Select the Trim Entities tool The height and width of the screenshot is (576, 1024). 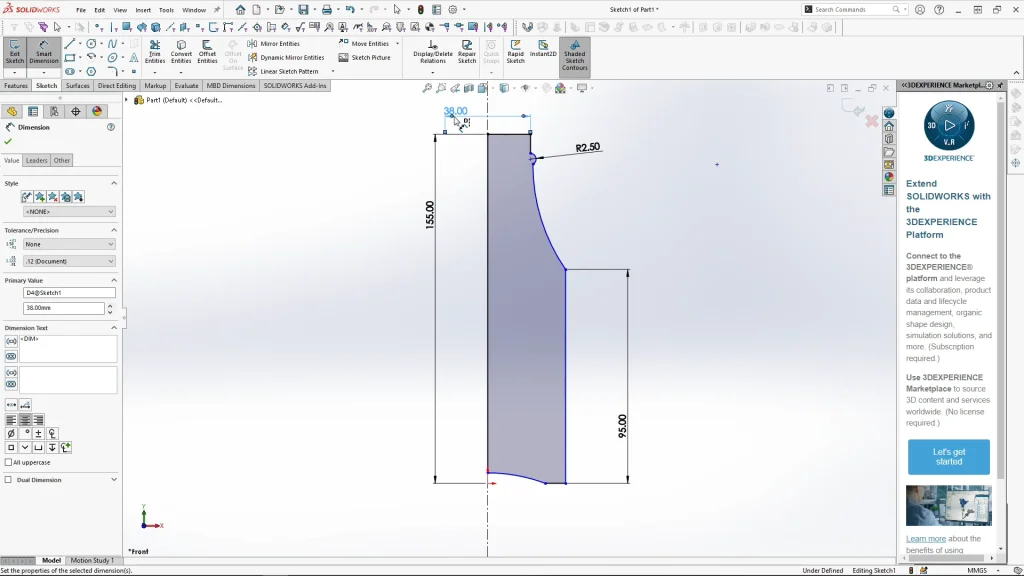(x=155, y=52)
